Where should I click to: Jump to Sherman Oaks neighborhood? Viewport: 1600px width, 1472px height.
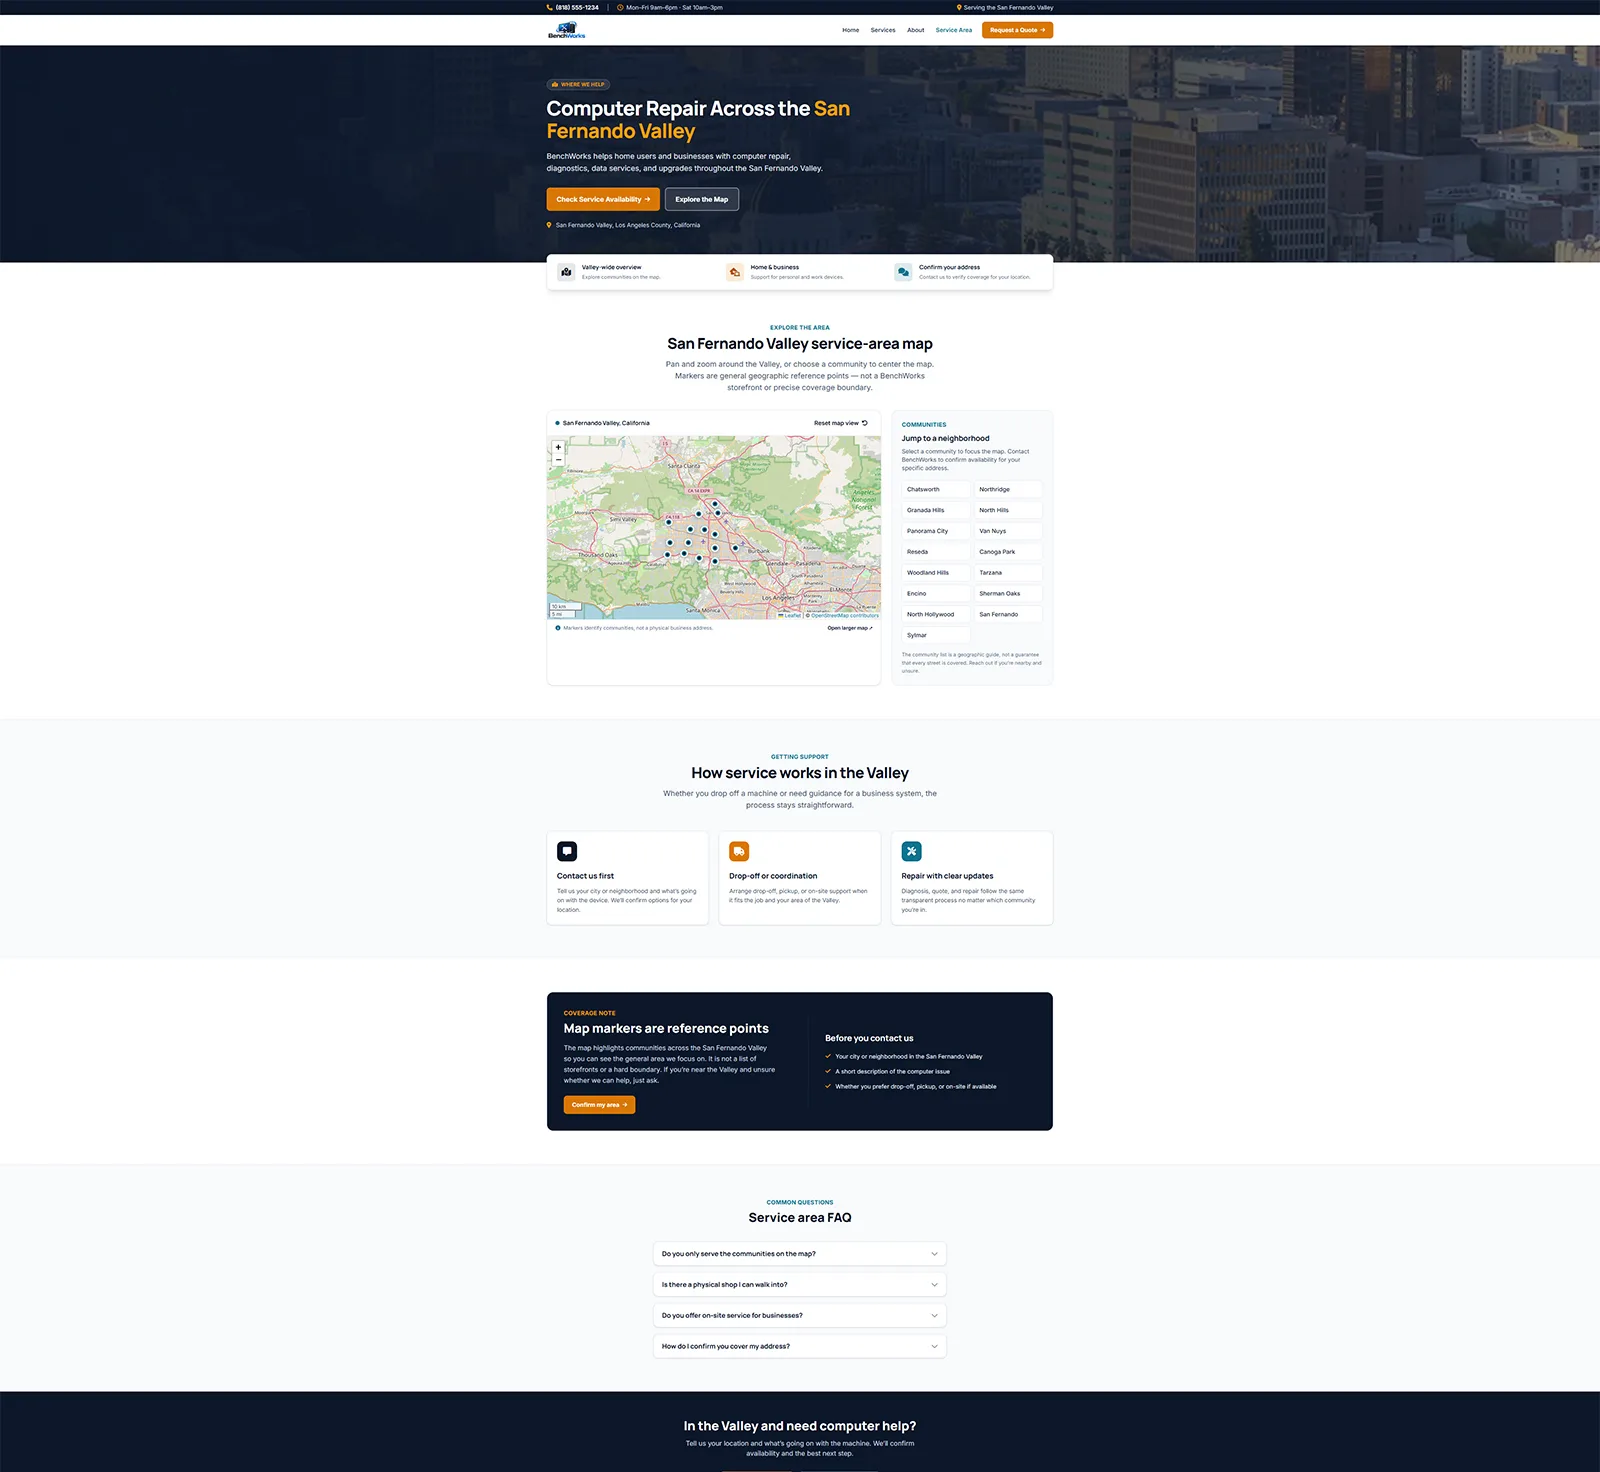(x=1008, y=594)
